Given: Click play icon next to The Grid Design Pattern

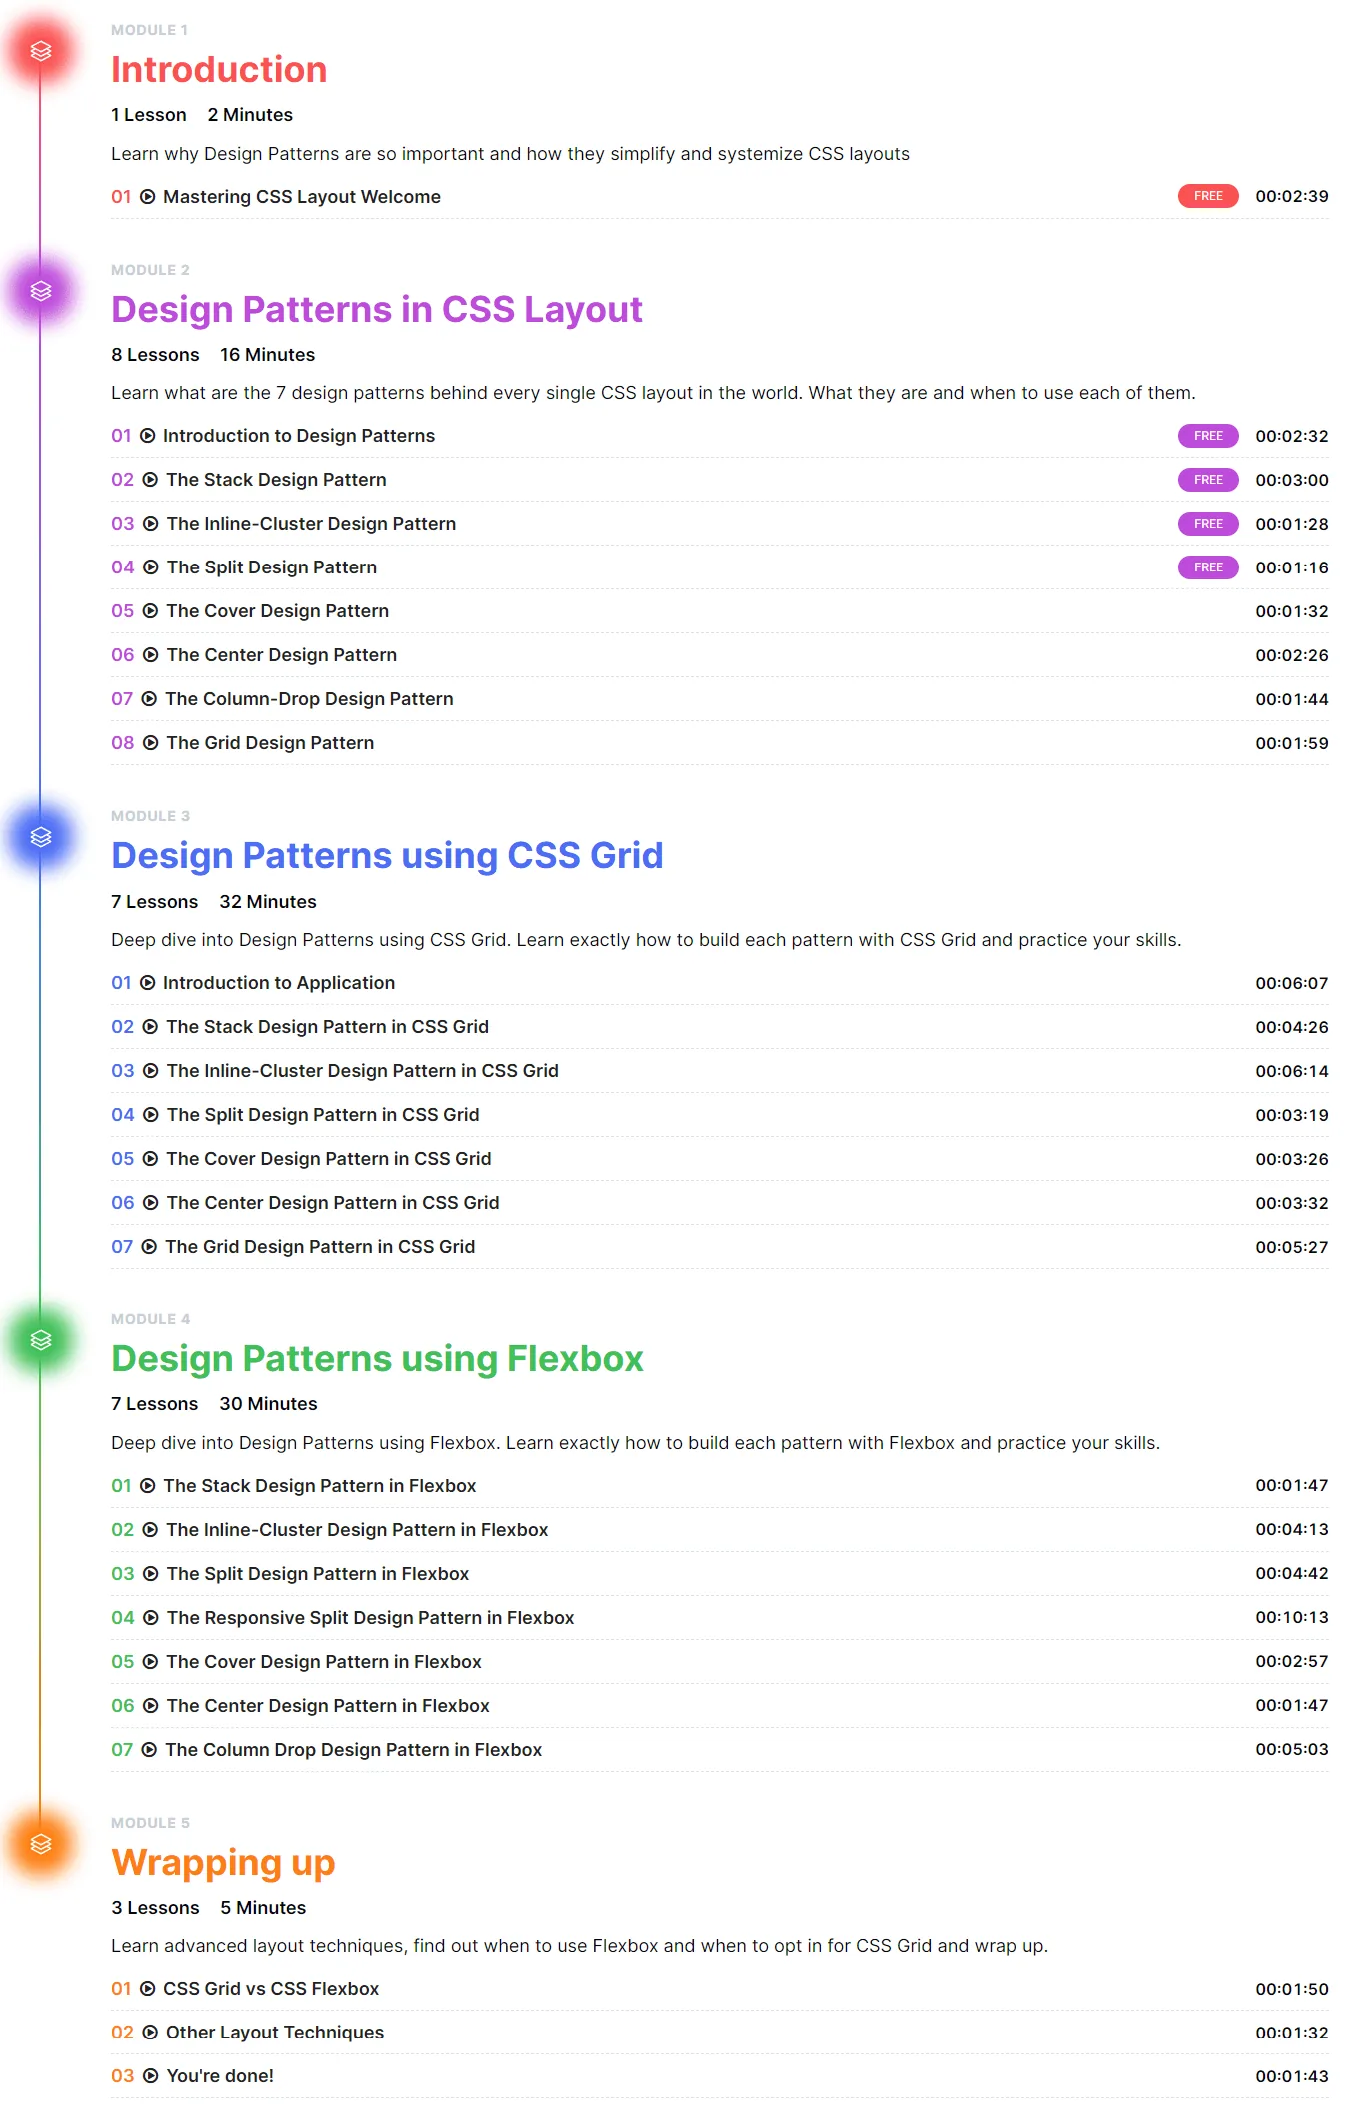Looking at the screenshot, I should tap(151, 743).
